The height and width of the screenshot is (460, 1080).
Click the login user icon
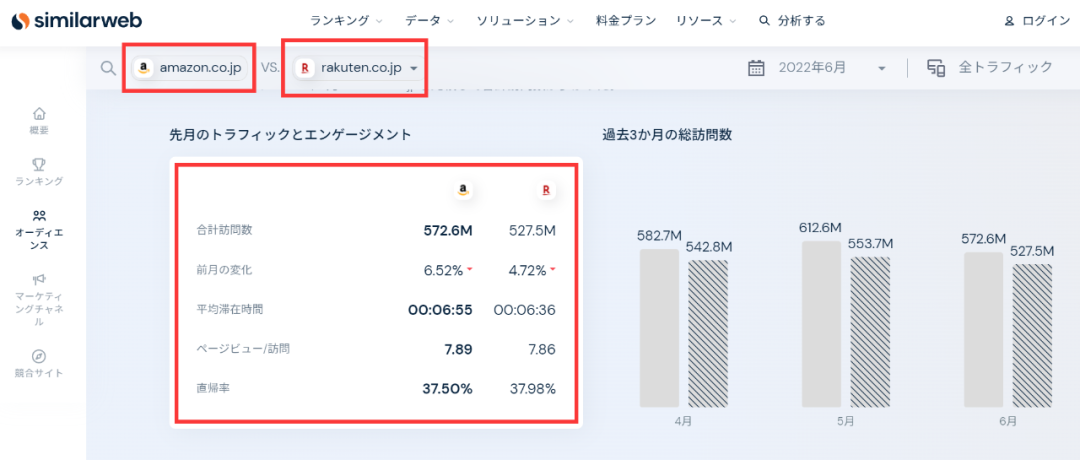(1009, 21)
